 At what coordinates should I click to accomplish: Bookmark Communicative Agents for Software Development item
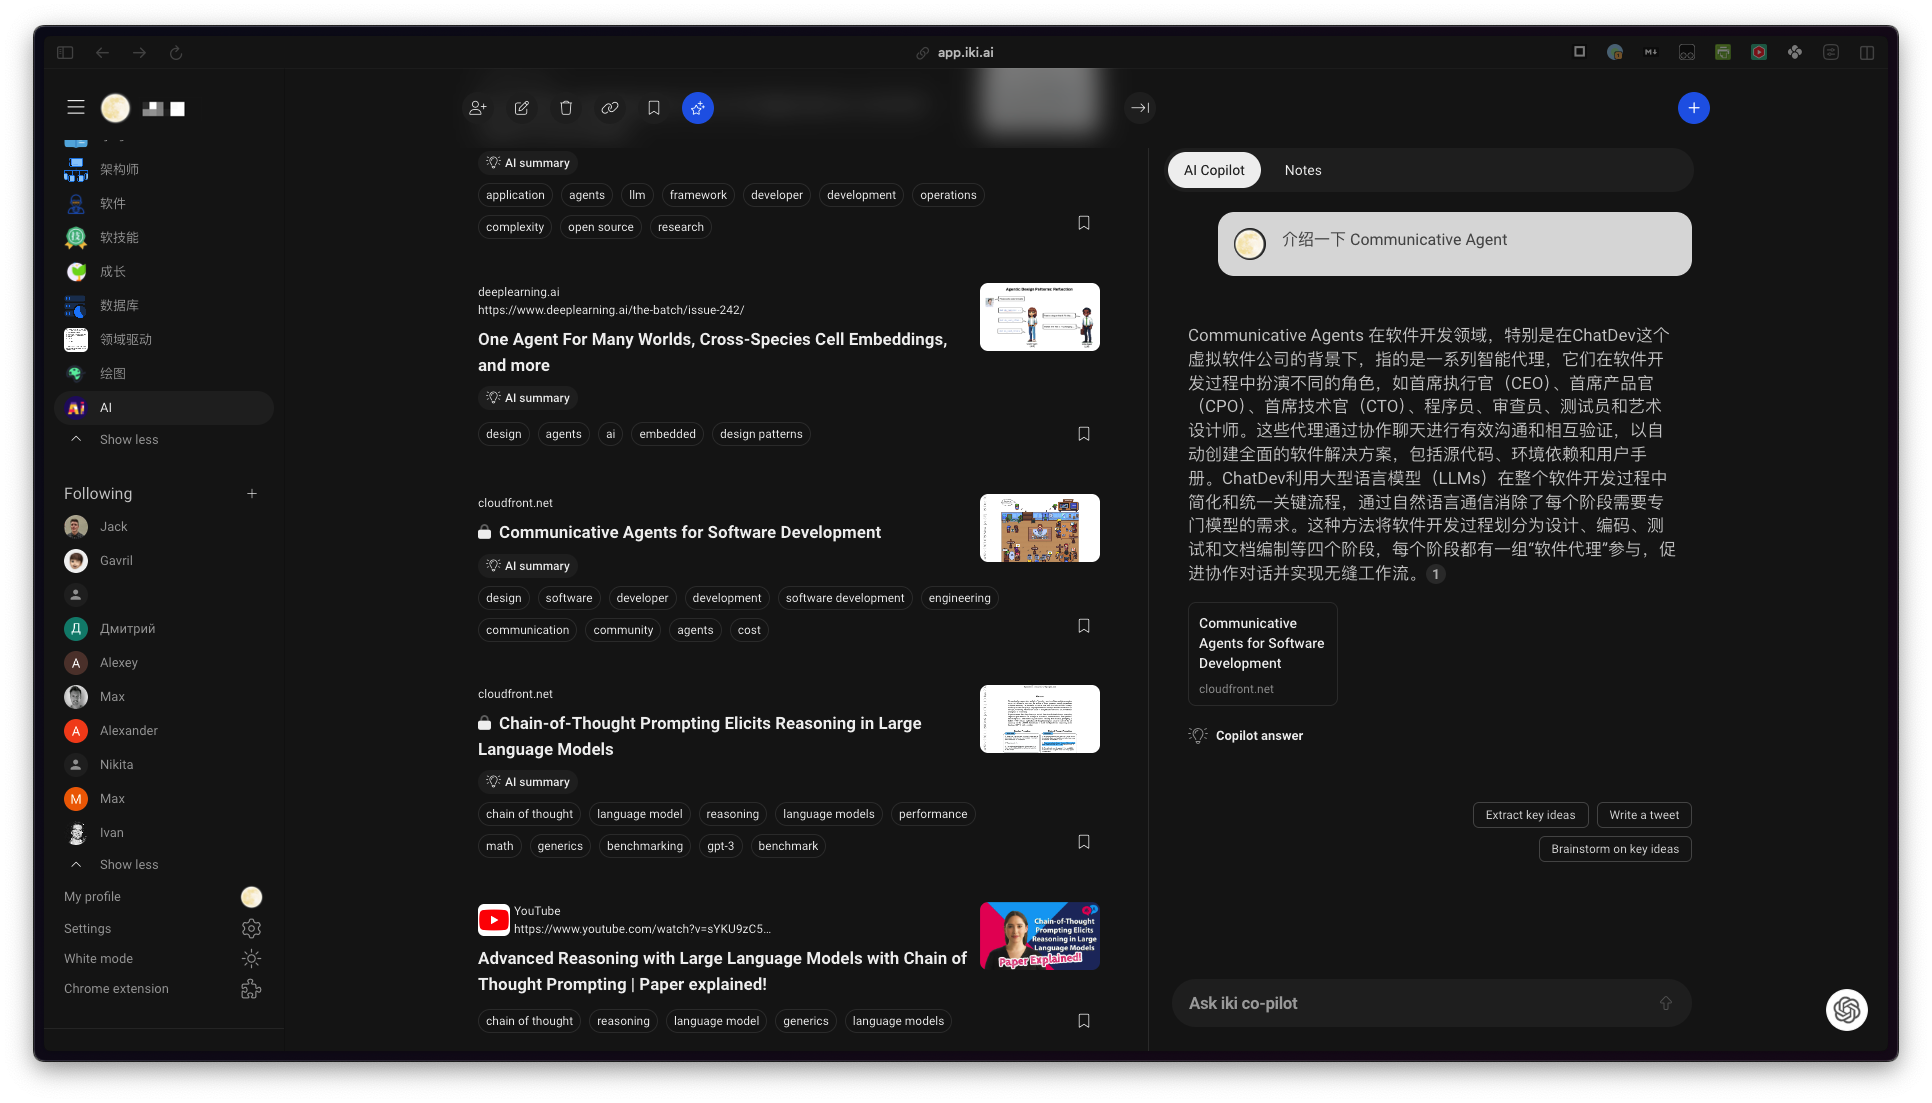point(1084,626)
